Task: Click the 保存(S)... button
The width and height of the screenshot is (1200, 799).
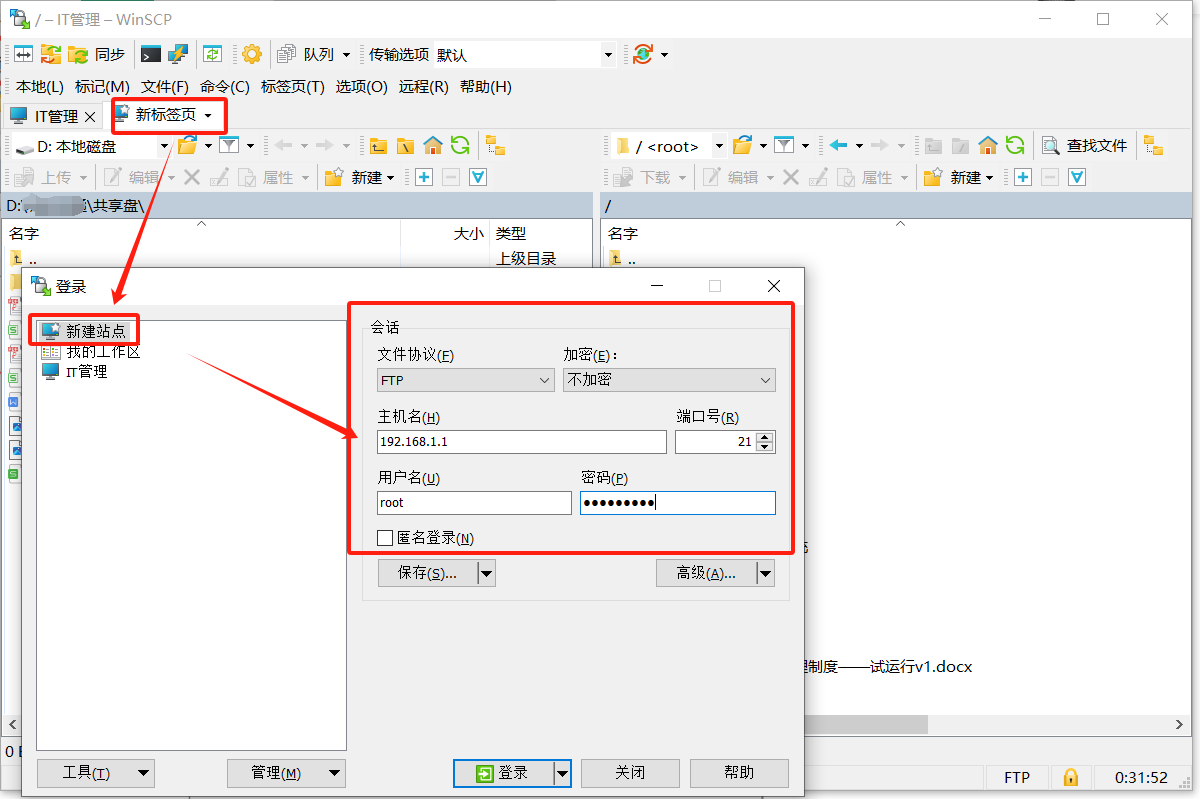Action: click(427, 573)
